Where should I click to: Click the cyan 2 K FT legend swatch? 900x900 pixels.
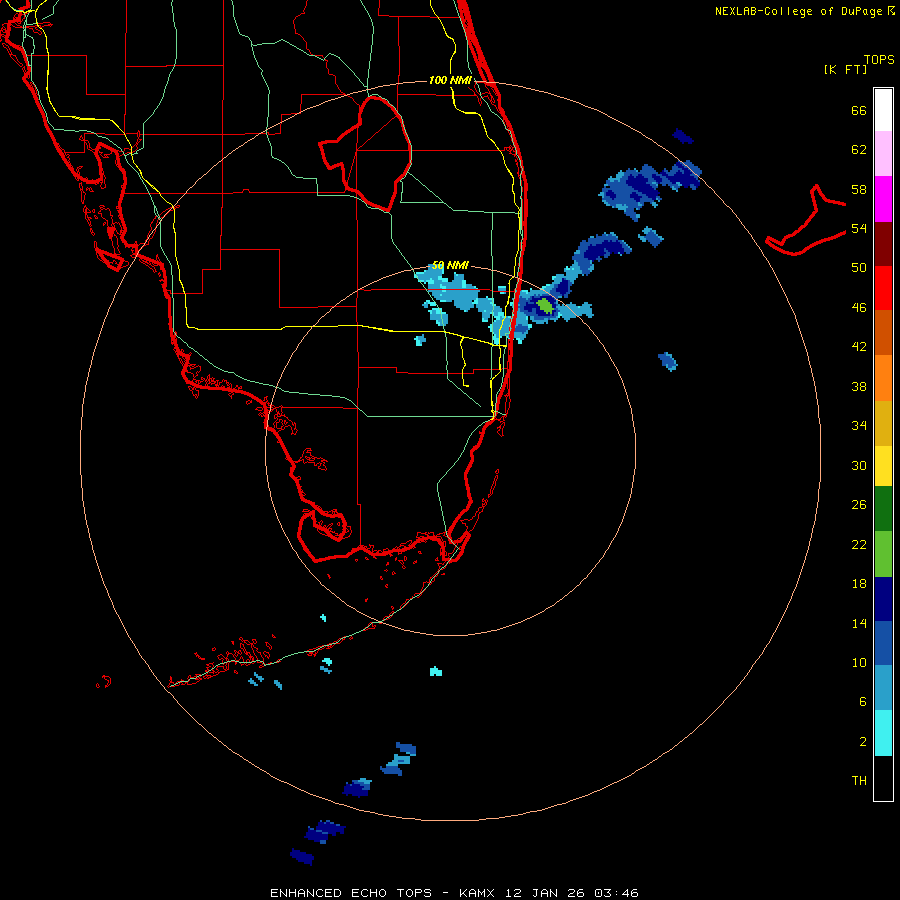click(883, 733)
